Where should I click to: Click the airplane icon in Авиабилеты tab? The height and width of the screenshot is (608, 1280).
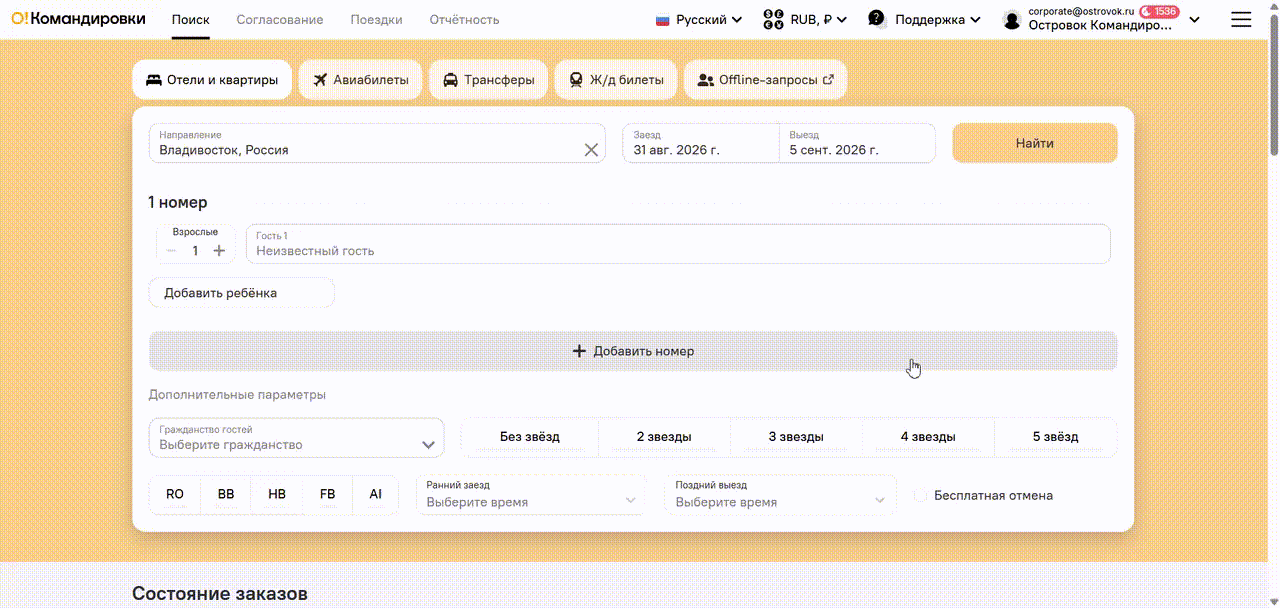click(x=320, y=80)
